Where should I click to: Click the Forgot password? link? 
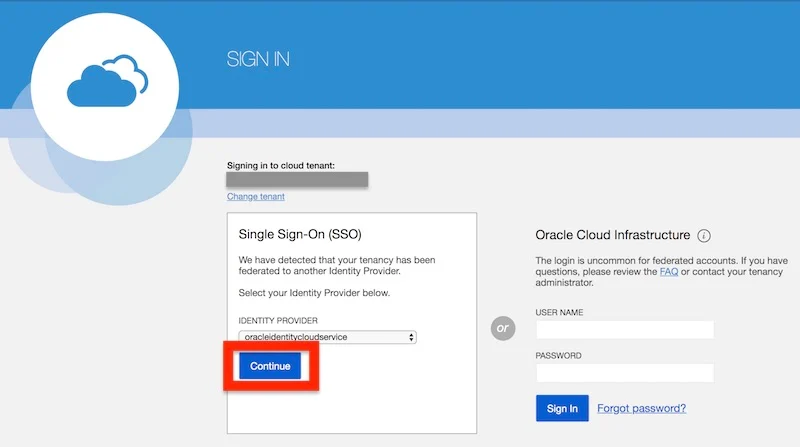(x=641, y=408)
